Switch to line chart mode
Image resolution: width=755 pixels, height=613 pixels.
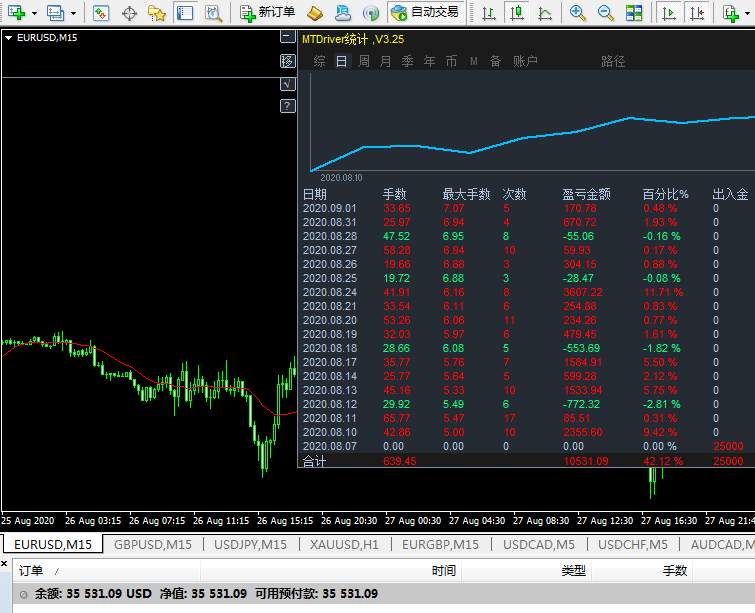coord(545,13)
